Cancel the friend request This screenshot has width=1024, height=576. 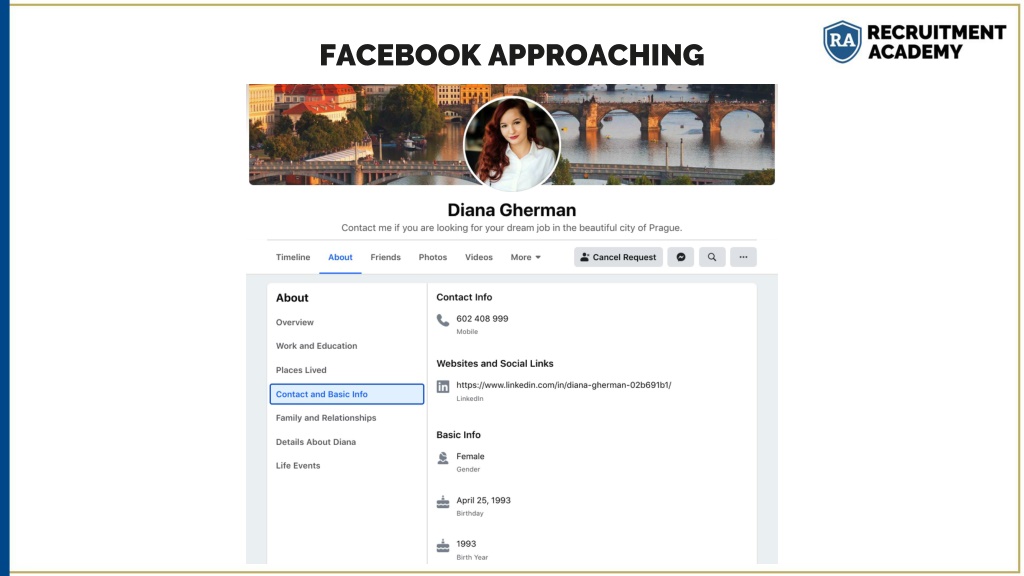(618, 257)
